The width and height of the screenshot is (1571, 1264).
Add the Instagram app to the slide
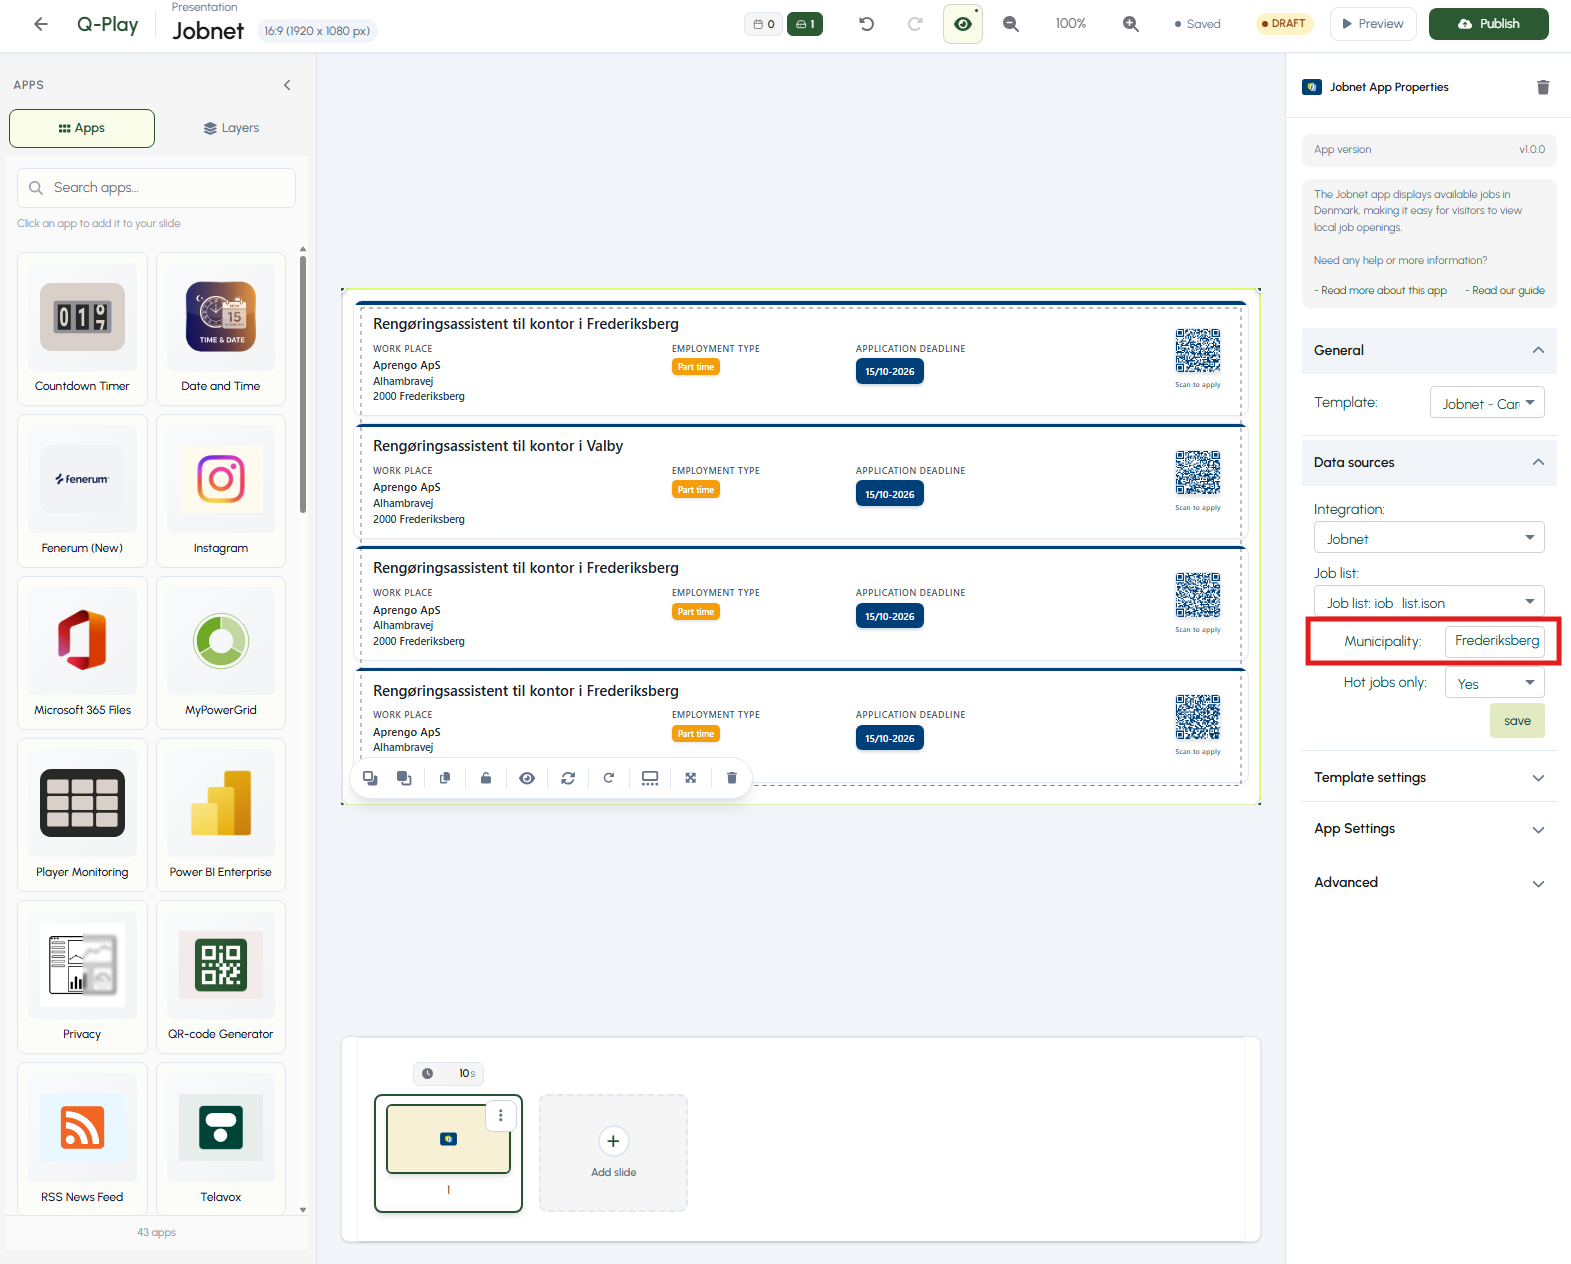(x=221, y=491)
